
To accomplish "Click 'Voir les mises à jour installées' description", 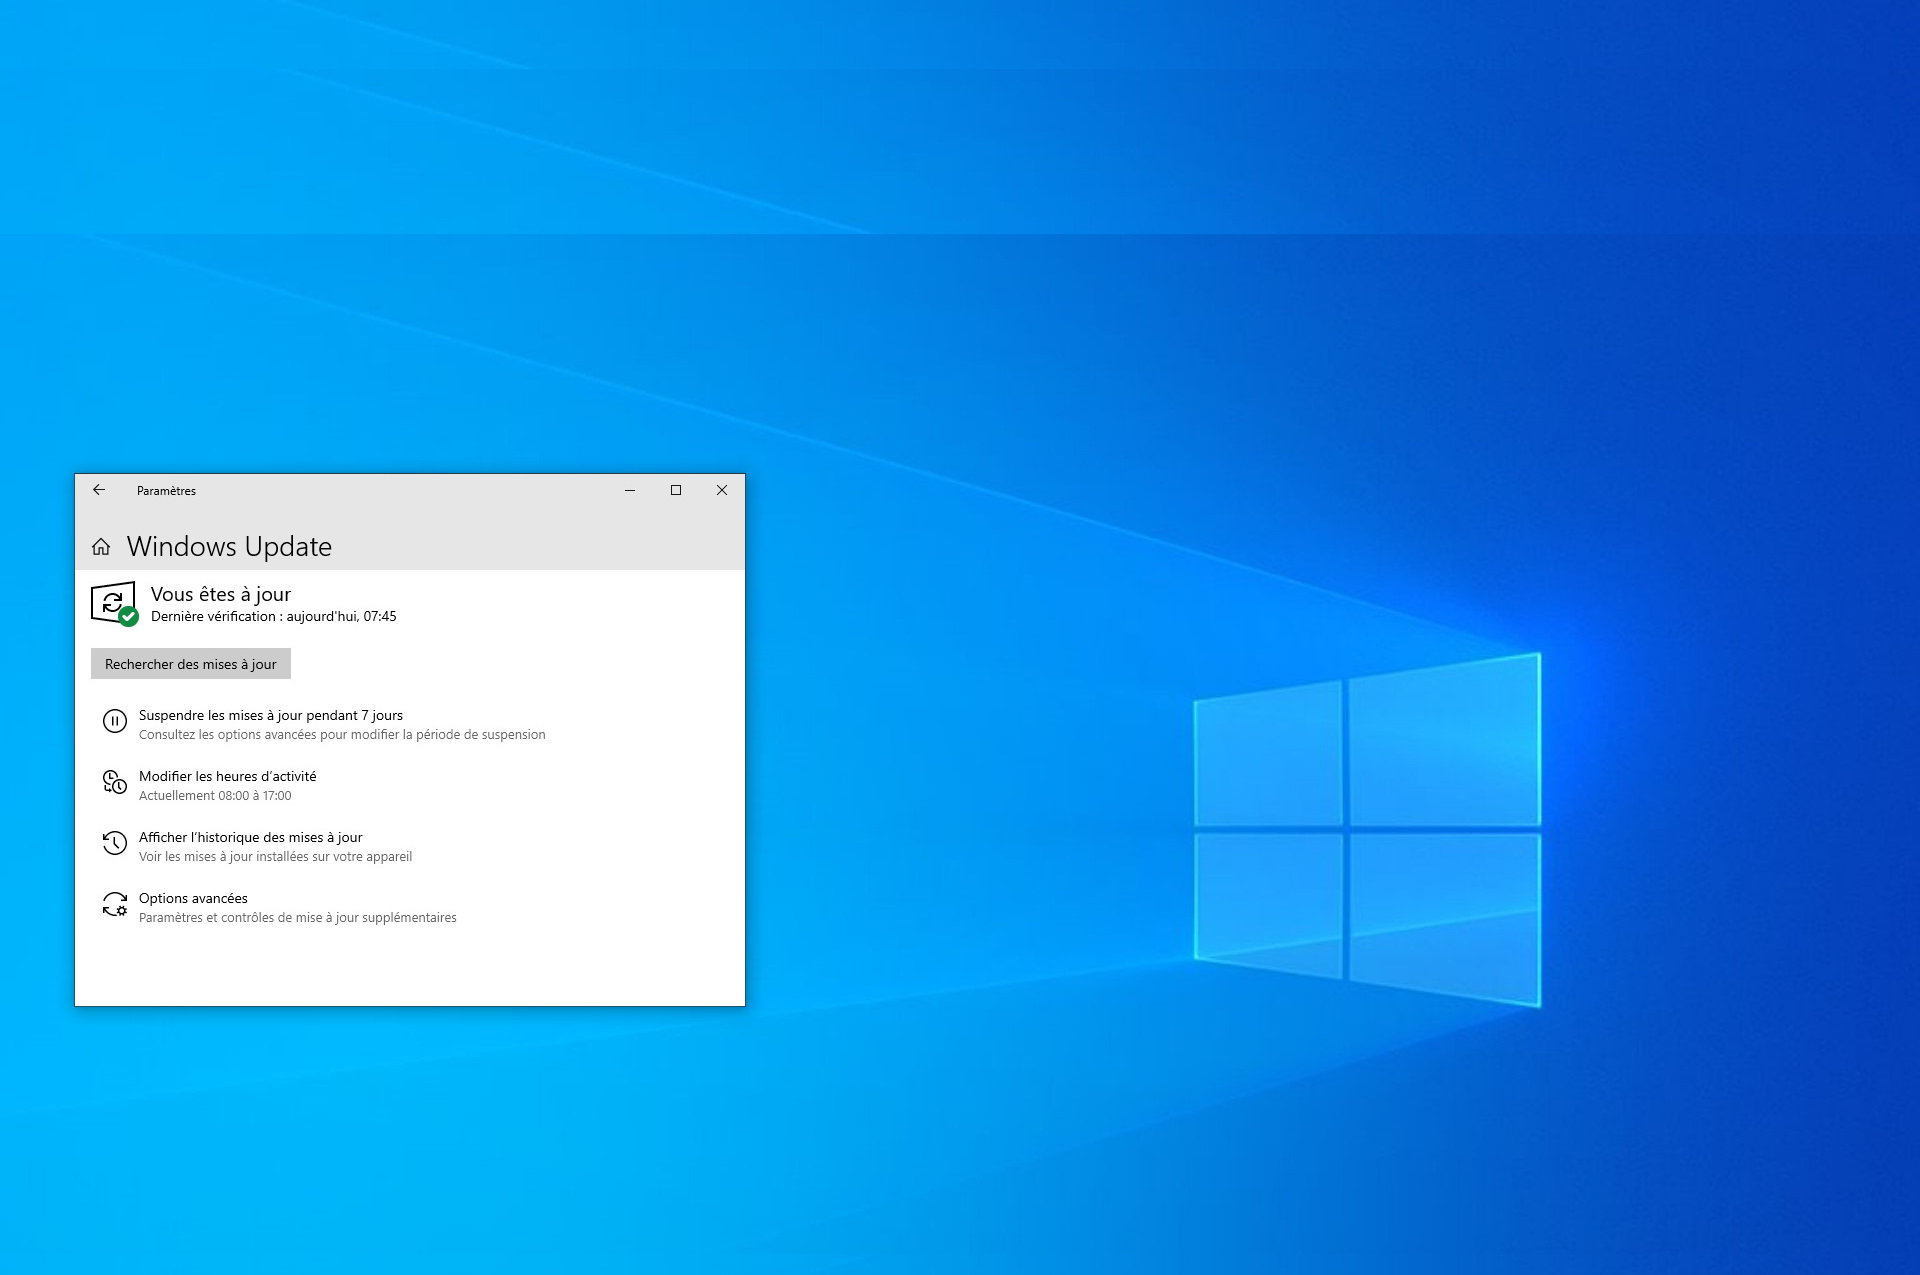I will [275, 857].
